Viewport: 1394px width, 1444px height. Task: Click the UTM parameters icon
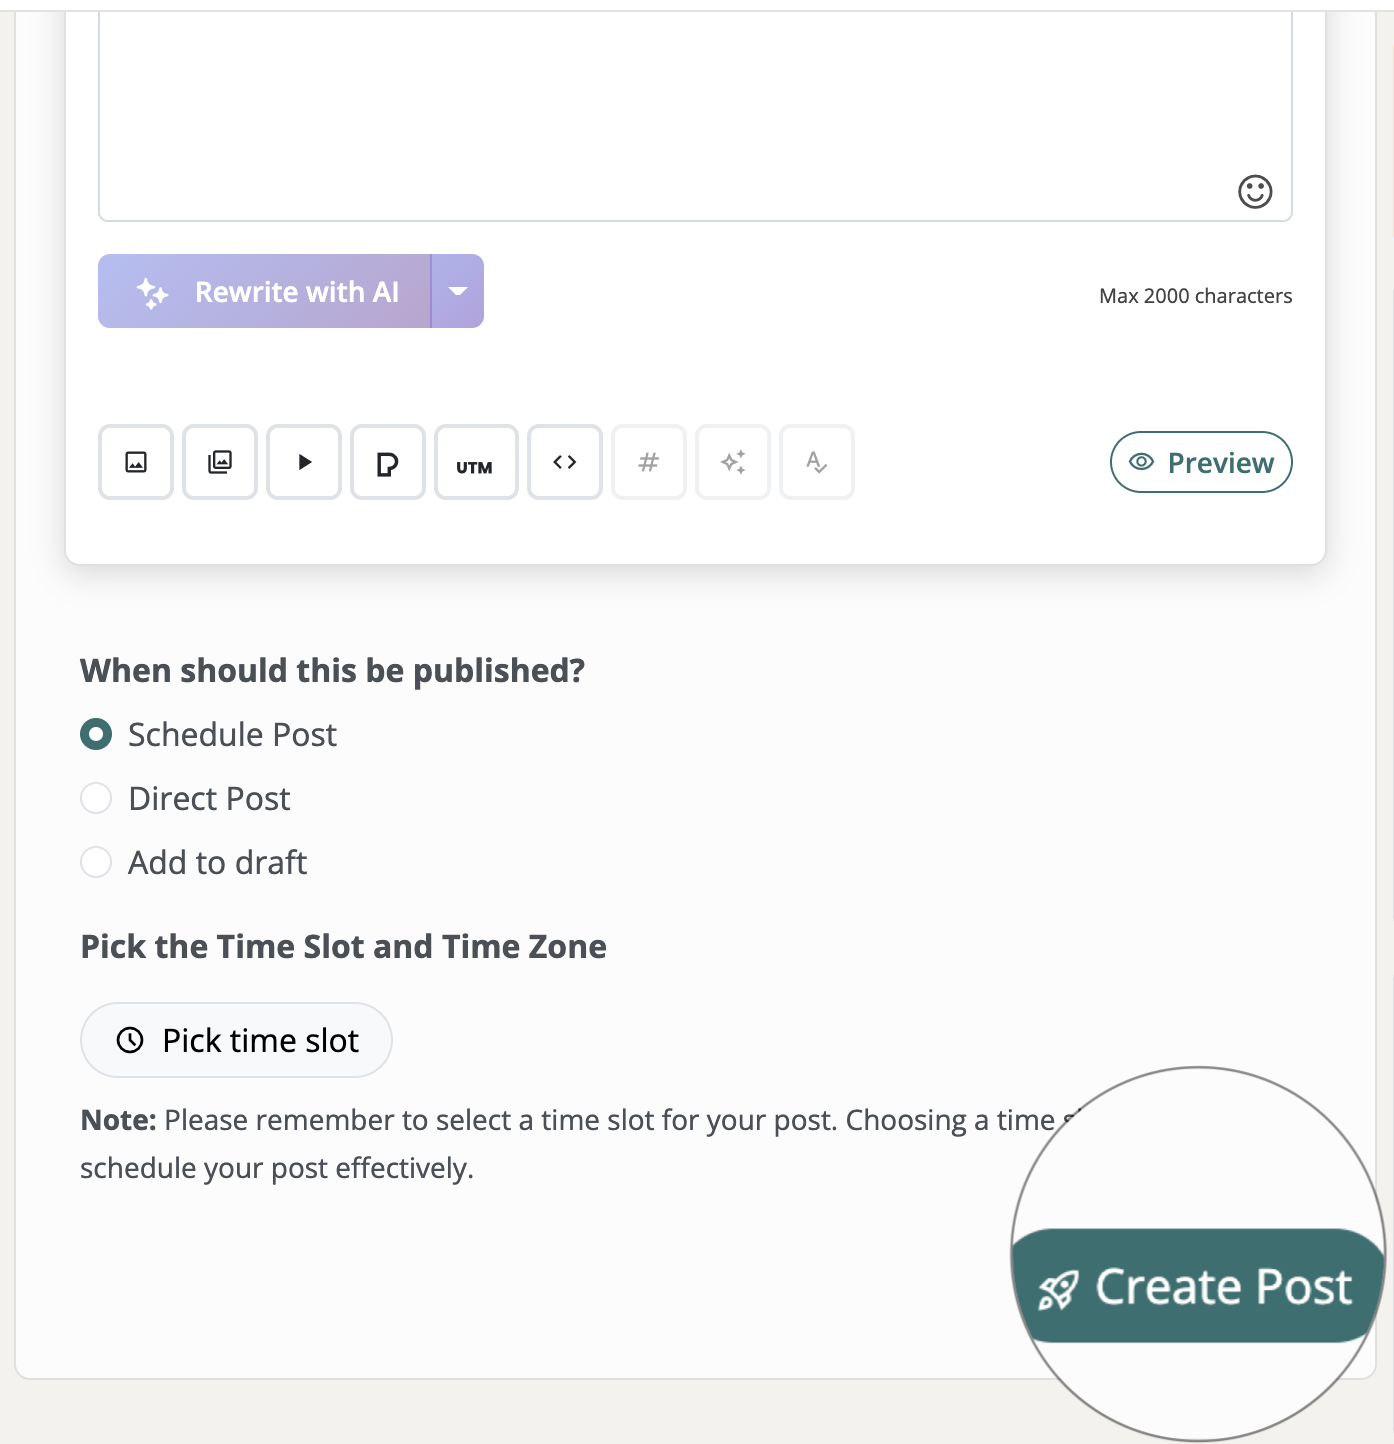tap(476, 462)
